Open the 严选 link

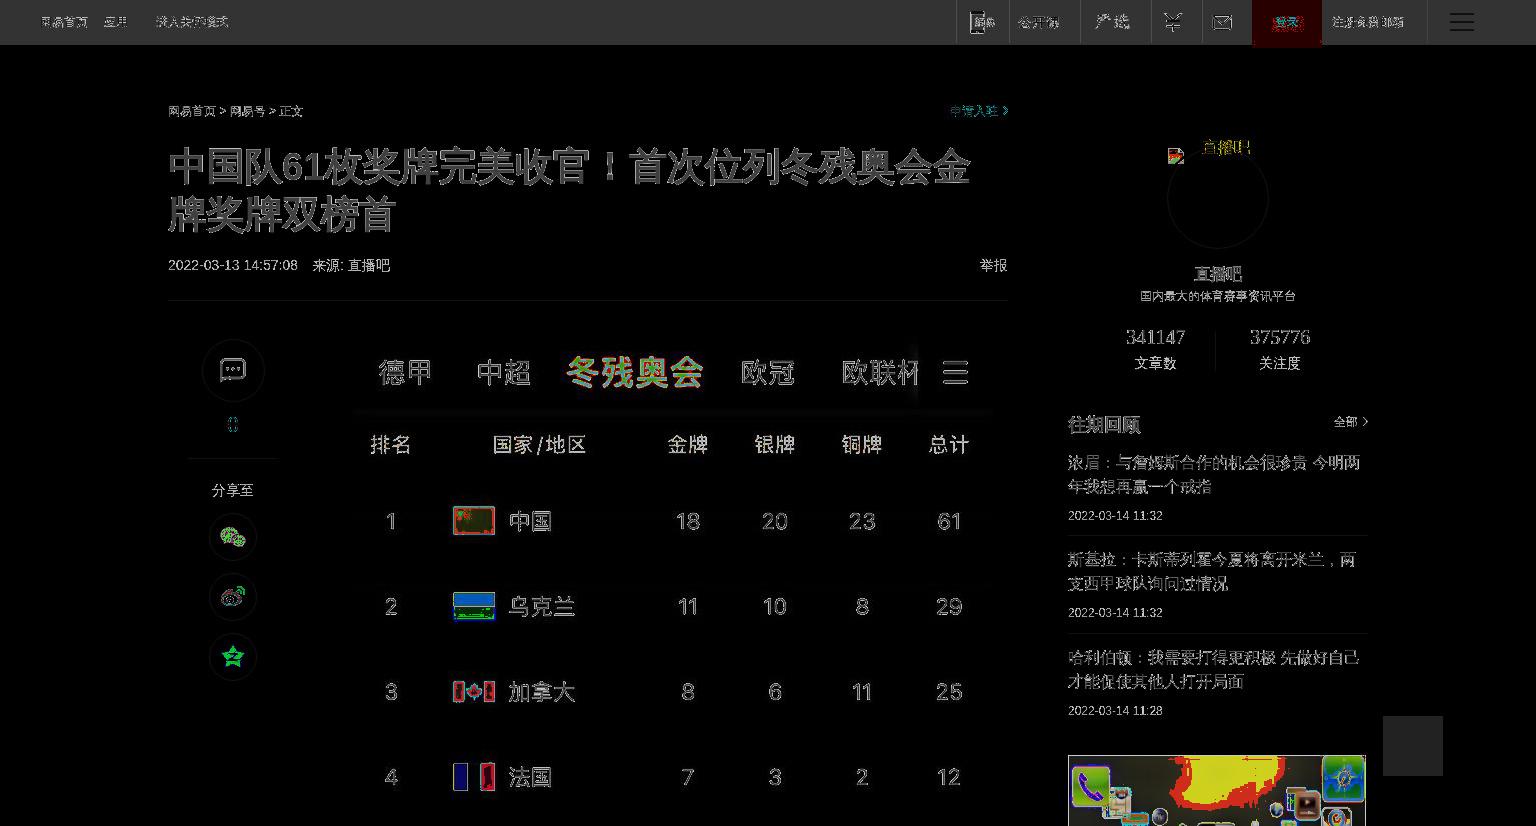[1112, 22]
